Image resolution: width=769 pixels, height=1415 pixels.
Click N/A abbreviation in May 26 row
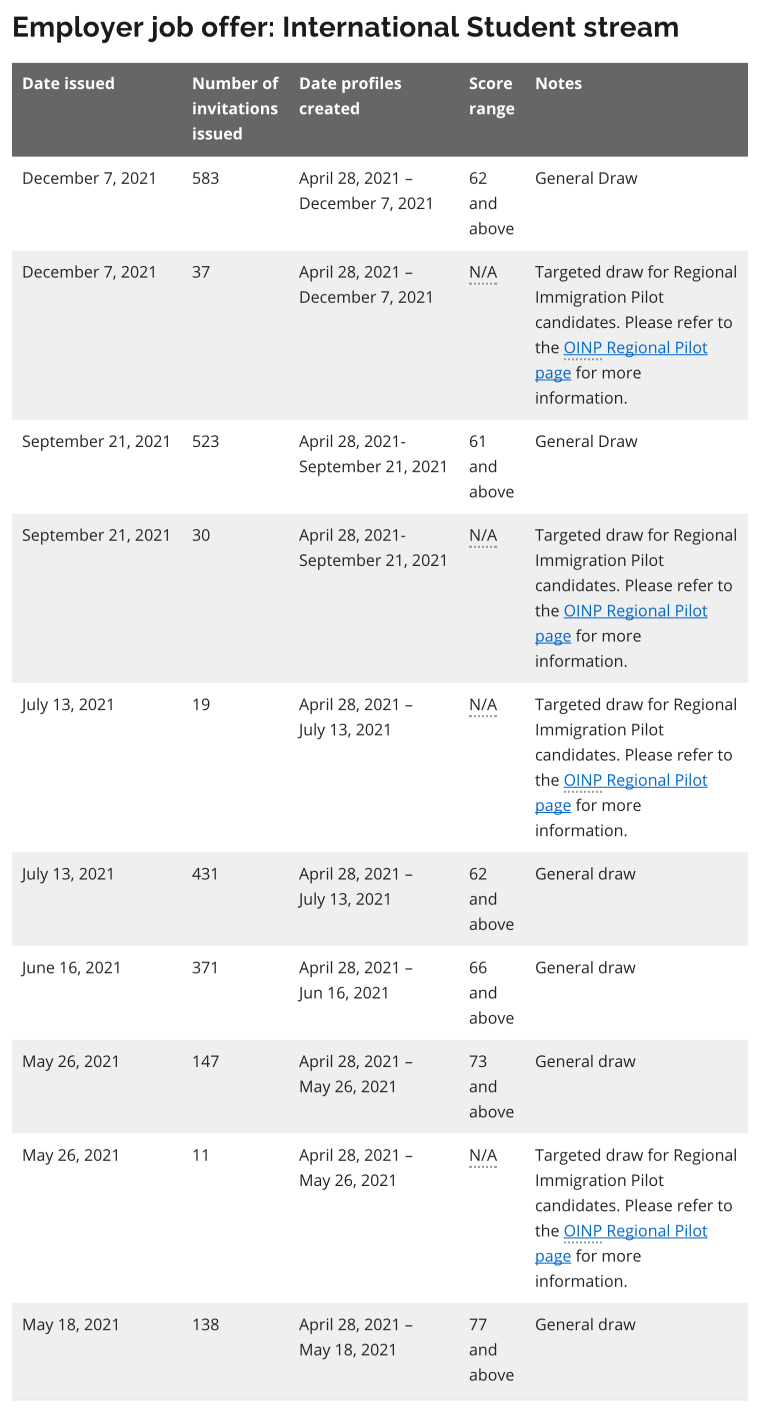[x=482, y=1155]
